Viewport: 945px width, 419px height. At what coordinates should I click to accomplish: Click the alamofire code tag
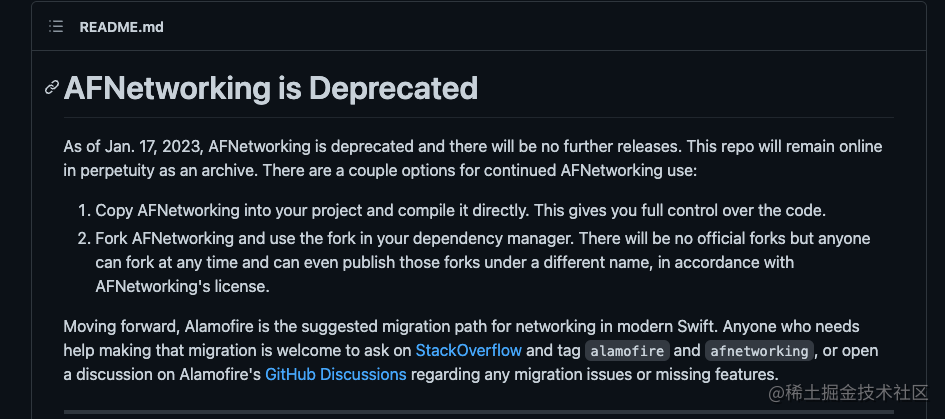(x=626, y=351)
